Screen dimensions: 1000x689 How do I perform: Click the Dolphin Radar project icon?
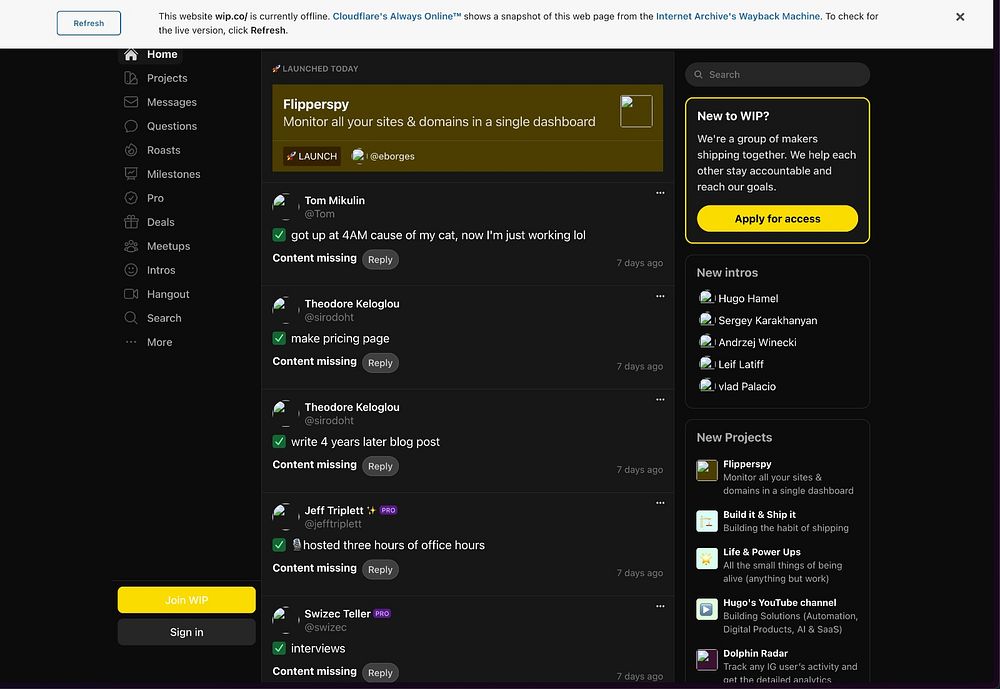pos(707,660)
